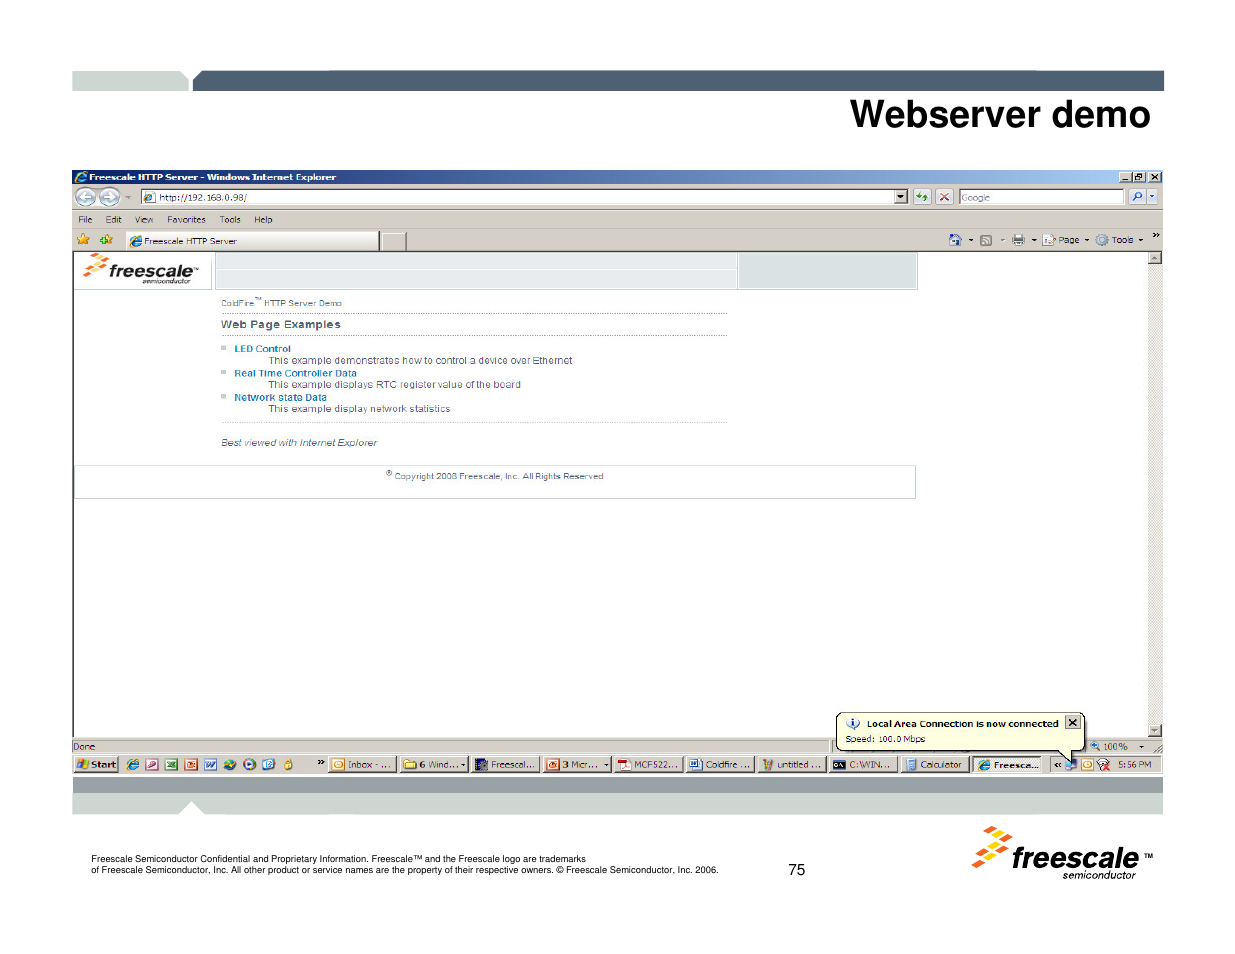Select the Freescale HTTP Server tab
Viewport: 1235px width, 954px height.
coord(252,241)
